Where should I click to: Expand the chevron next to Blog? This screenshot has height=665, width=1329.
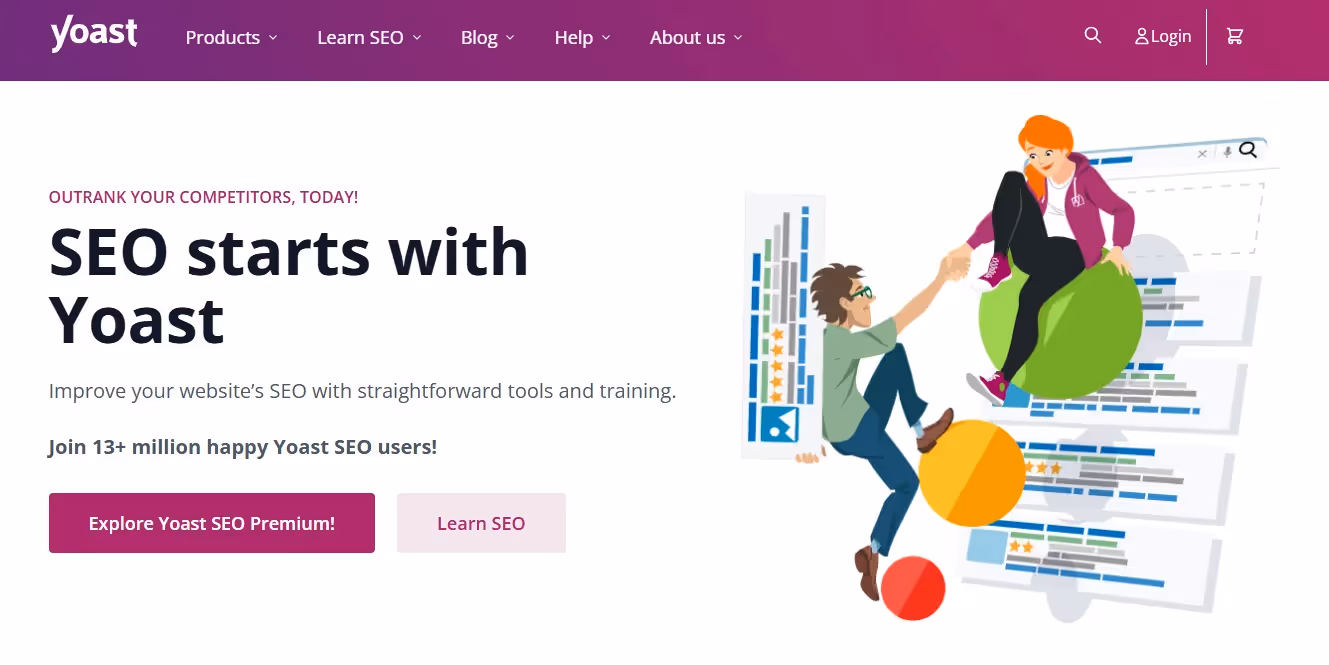point(510,38)
